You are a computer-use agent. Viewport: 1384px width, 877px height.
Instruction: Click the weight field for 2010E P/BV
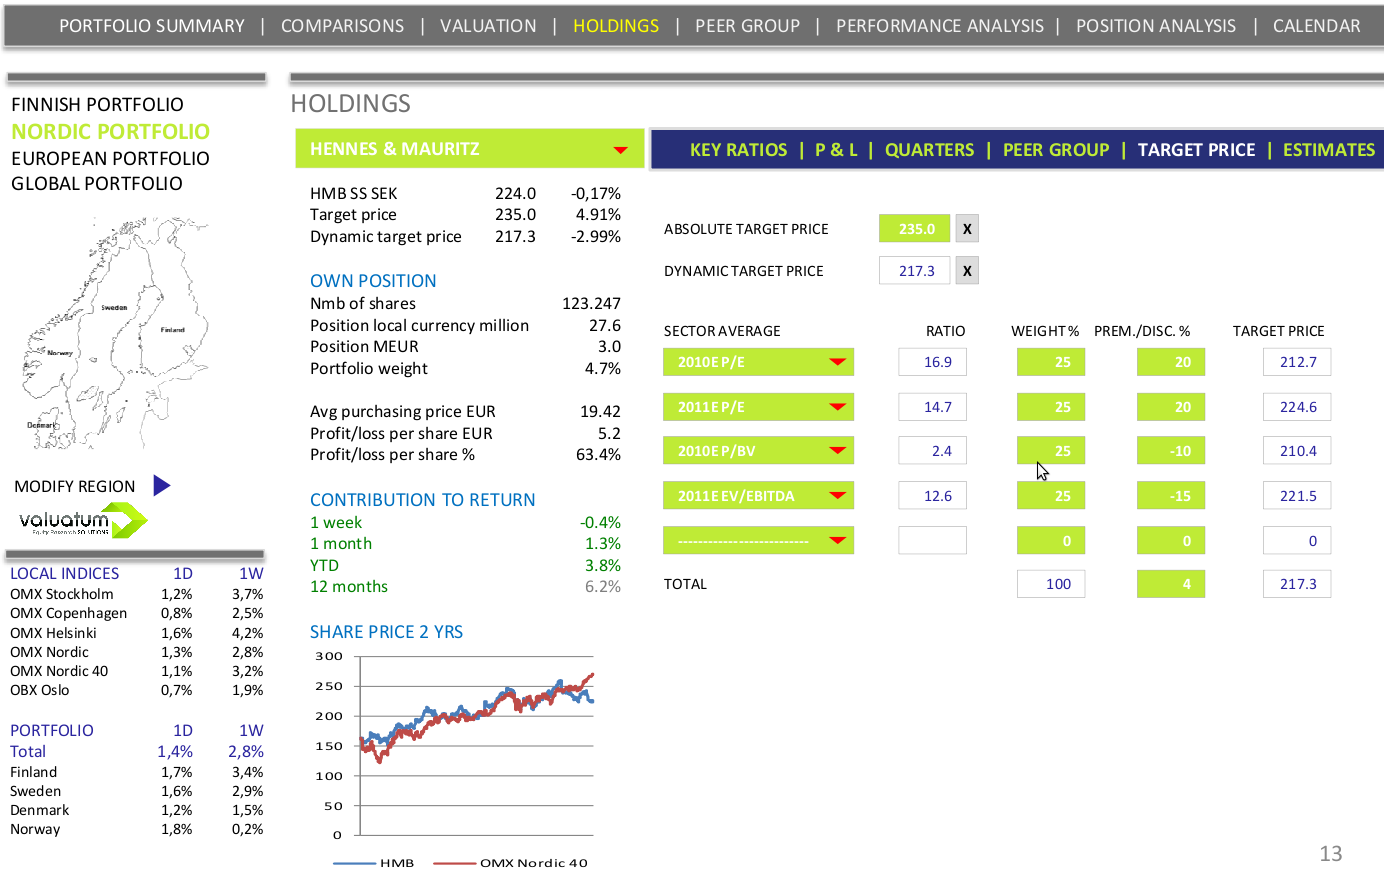coord(1051,451)
